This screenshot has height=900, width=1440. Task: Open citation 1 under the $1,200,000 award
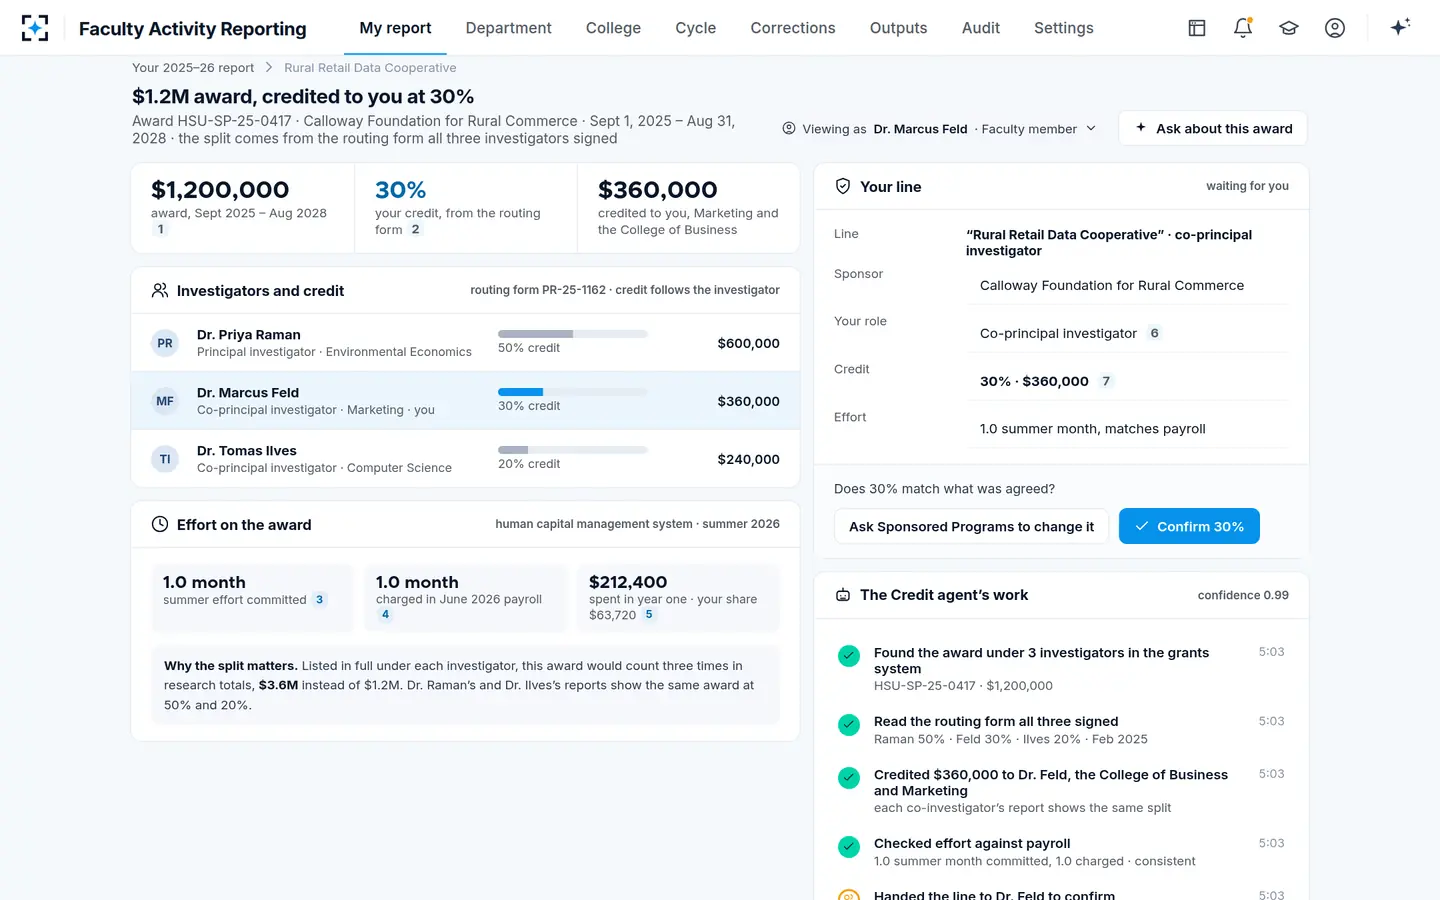tap(160, 229)
